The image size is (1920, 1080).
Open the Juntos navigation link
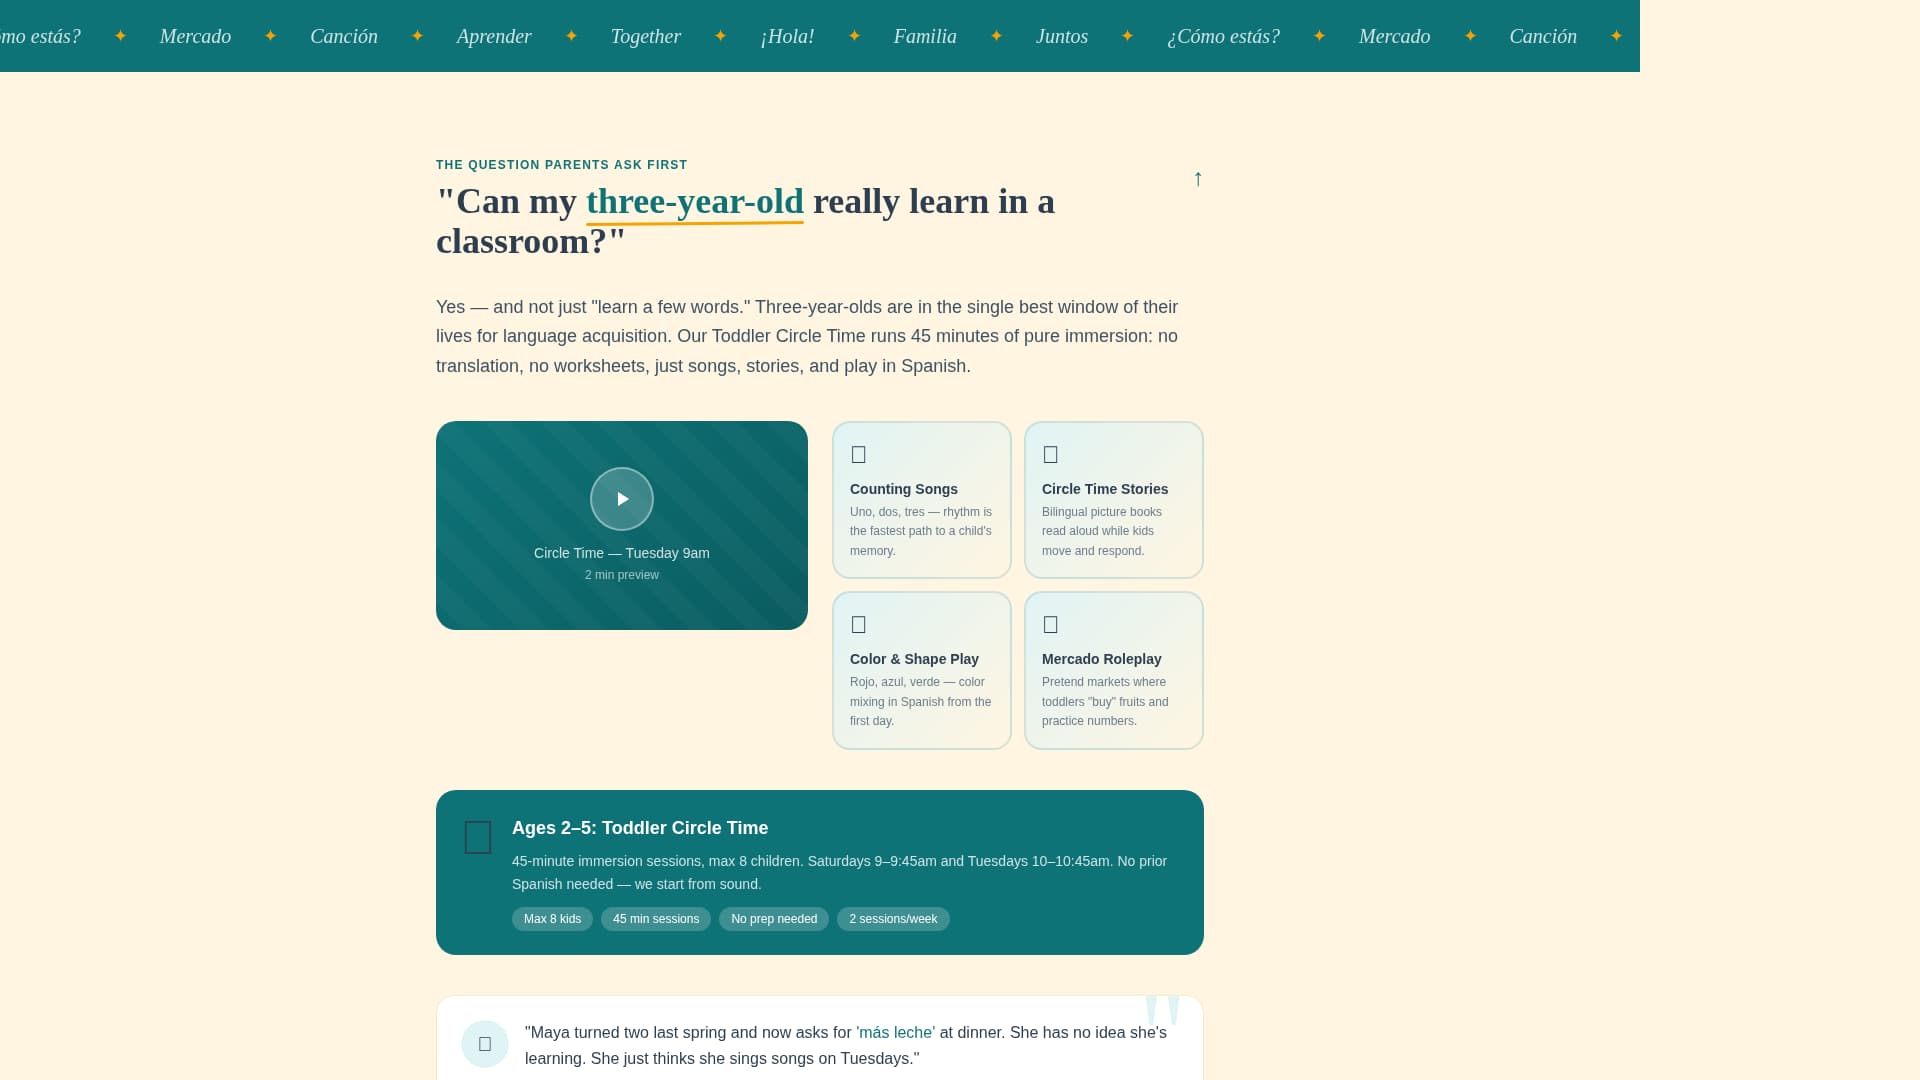[1062, 36]
